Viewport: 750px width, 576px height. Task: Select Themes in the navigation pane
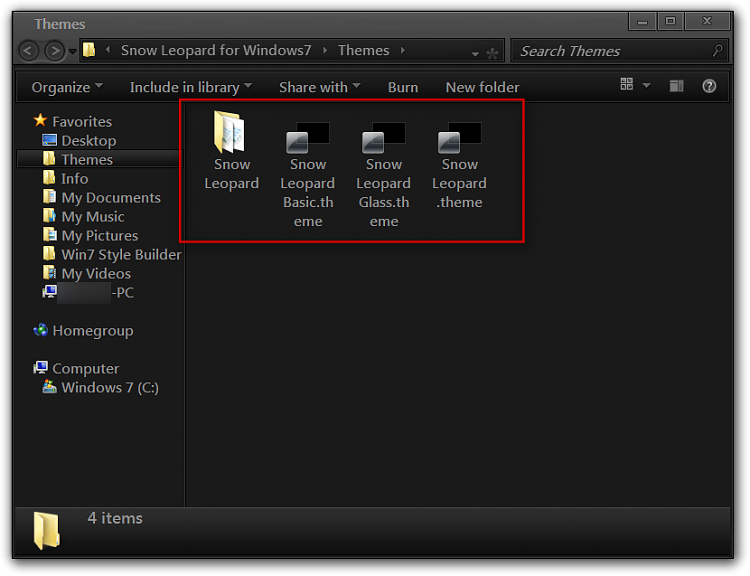click(99, 159)
